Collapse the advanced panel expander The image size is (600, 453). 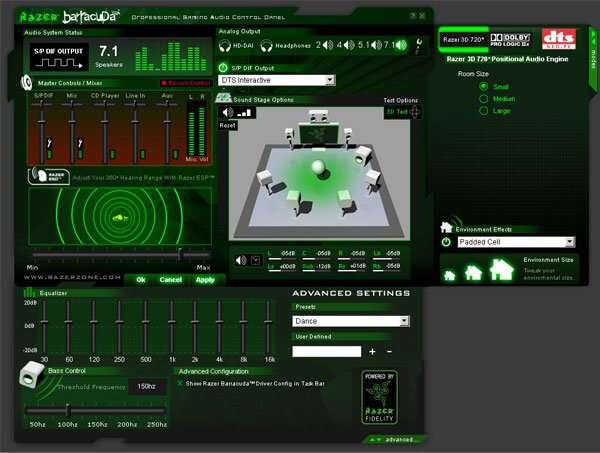coord(395,440)
